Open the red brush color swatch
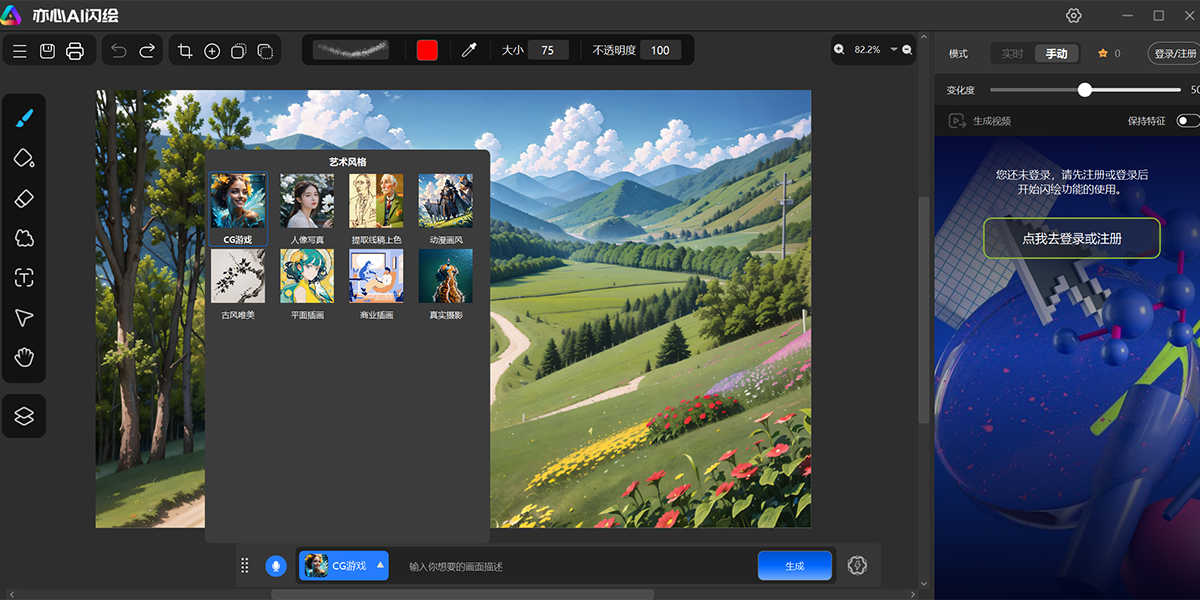This screenshot has height=600, width=1200. tap(427, 51)
